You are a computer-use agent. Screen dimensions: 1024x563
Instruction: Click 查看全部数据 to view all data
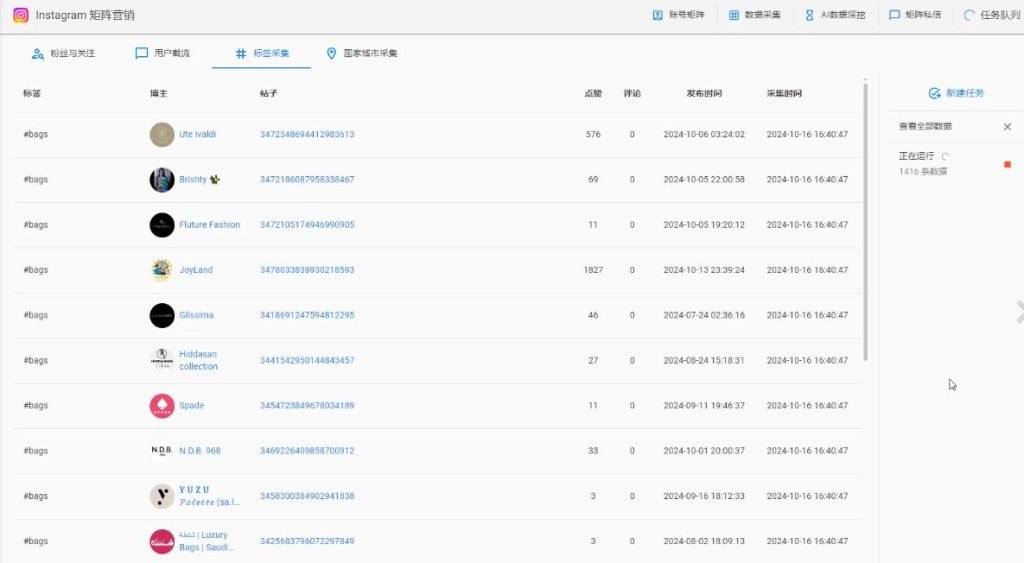pos(925,127)
